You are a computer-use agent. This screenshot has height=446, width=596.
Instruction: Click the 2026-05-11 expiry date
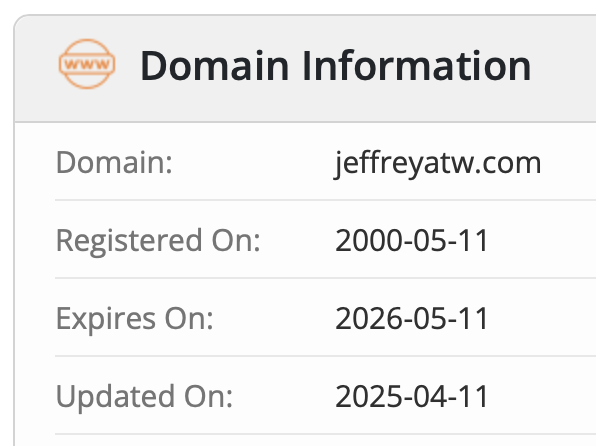pyautogui.click(x=412, y=318)
